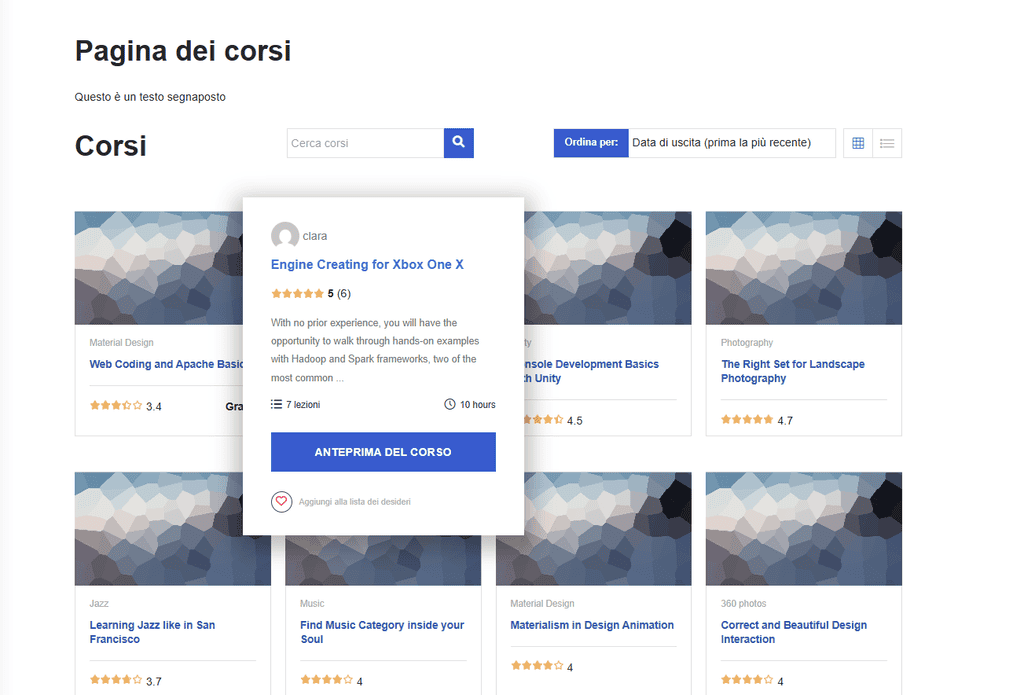Click the Questo è un testo segnaposto text

(150, 97)
